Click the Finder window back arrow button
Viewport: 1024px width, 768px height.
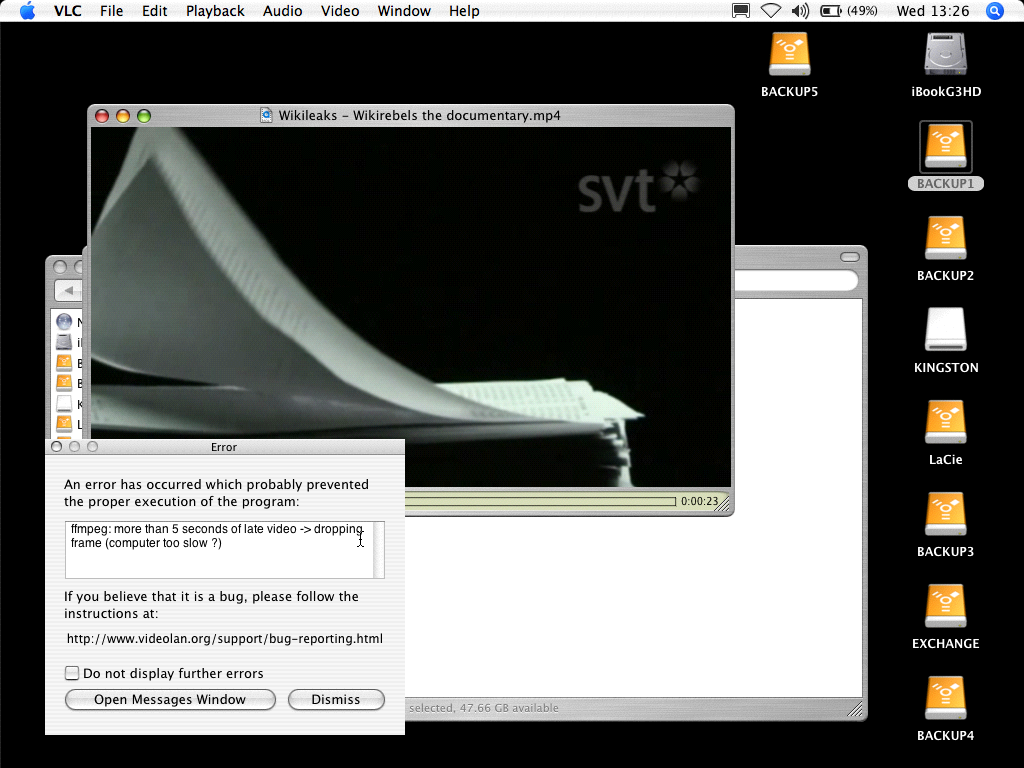tap(69, 290)
